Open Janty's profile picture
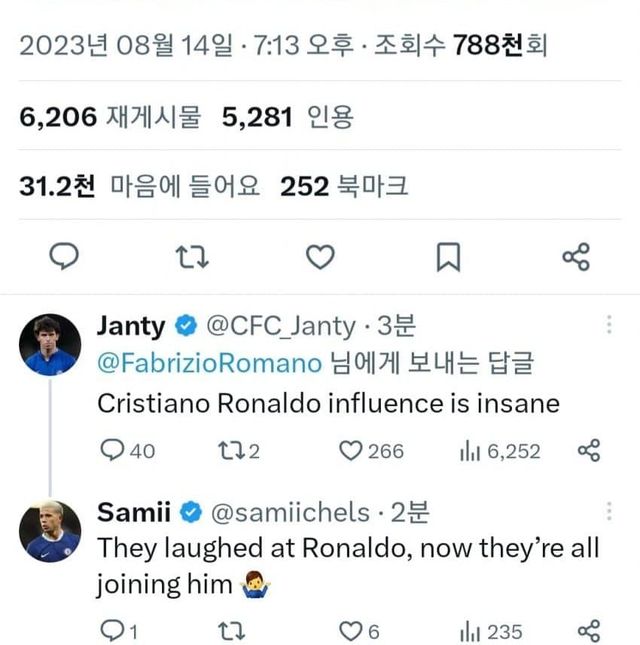Screen dimensions: 640x645 point(50,345)
